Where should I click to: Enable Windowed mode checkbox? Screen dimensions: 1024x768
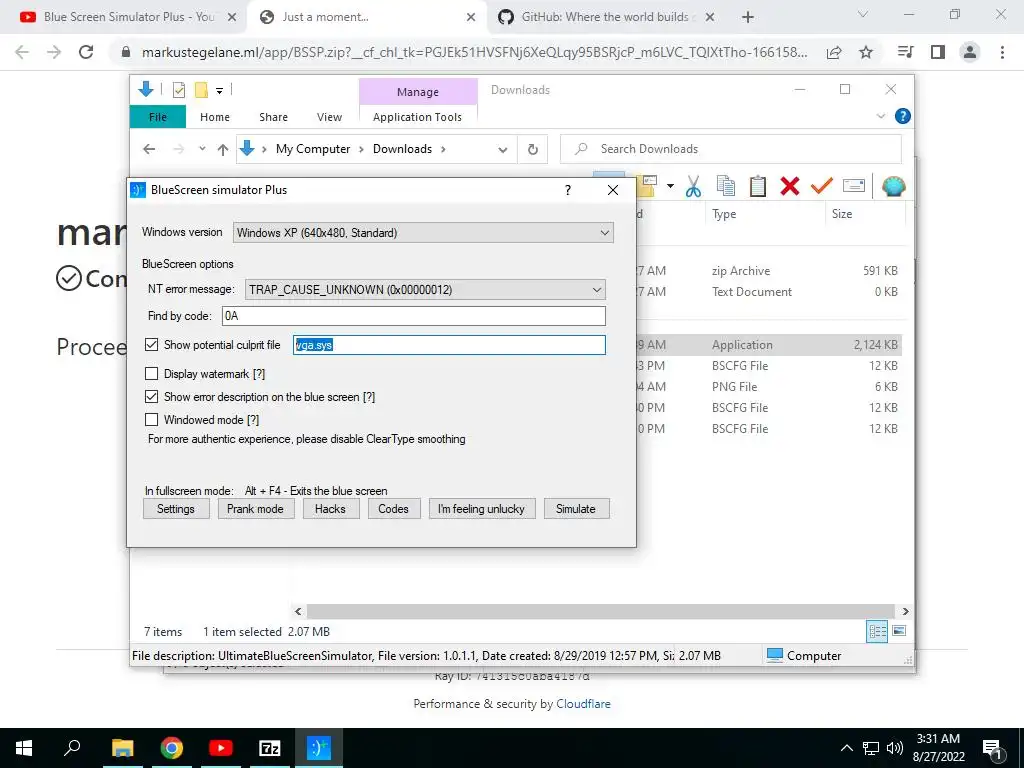point(152,419)
